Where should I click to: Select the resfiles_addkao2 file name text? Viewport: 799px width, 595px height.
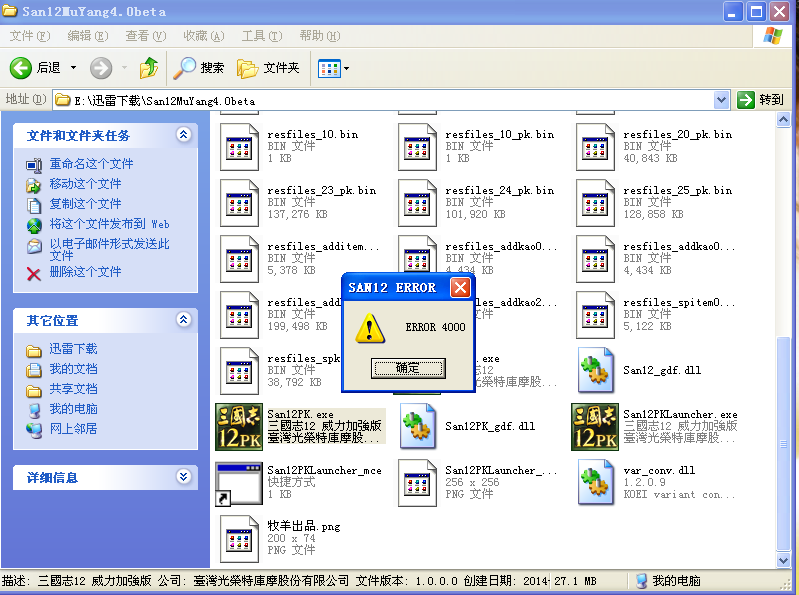pos(515,303)
